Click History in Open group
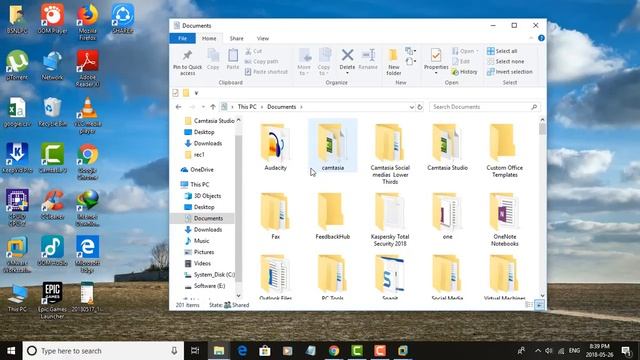This screenshot has width=640, height=360. tap(464, 72)
